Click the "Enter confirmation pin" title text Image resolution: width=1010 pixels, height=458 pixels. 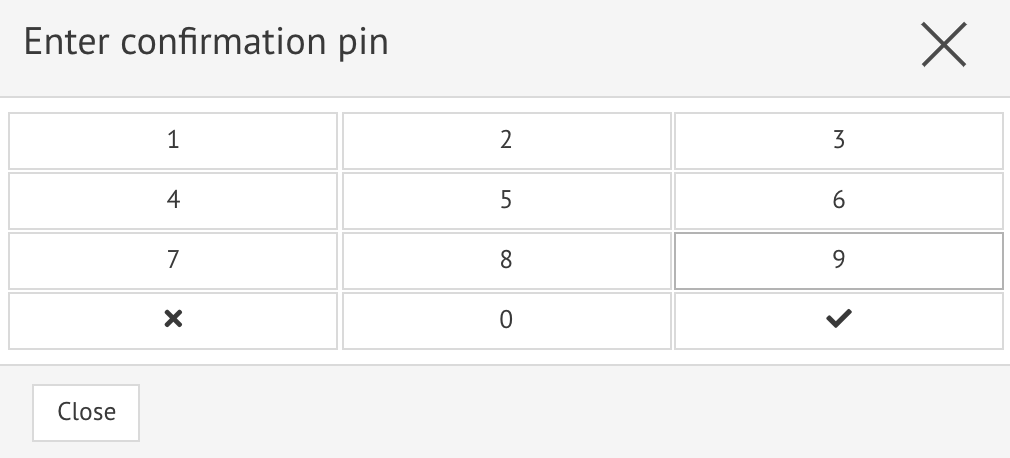pyautogui.click(x=206, y=43)
